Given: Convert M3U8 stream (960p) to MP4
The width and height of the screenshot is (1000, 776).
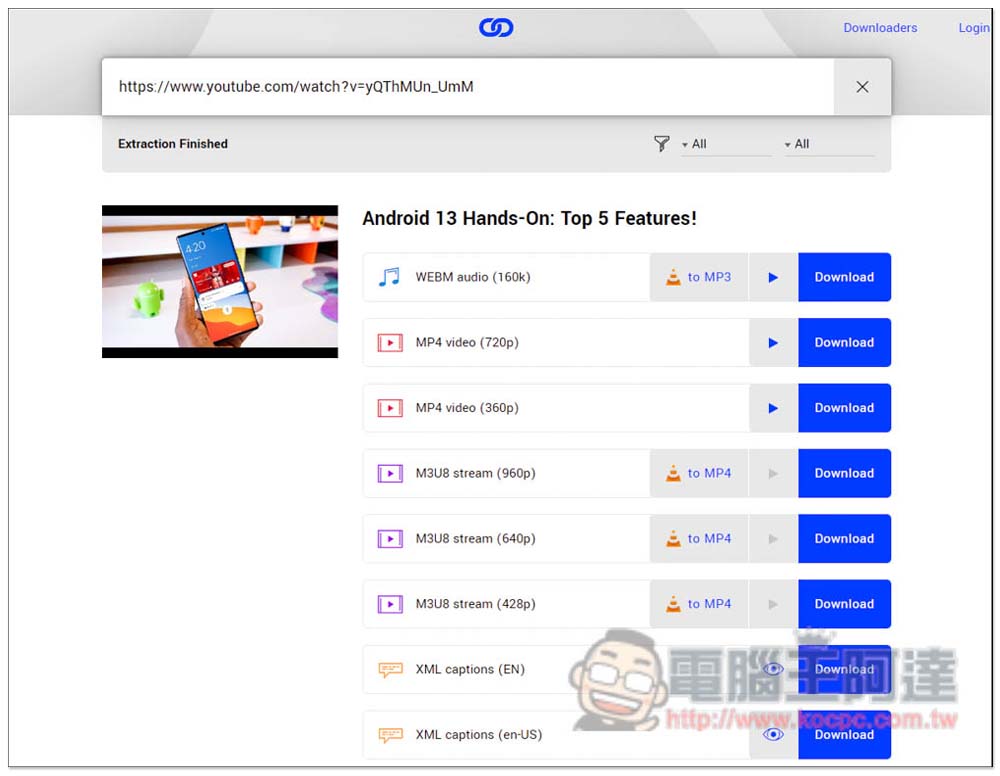Looking at the screenshot, I should pos(699,473).
